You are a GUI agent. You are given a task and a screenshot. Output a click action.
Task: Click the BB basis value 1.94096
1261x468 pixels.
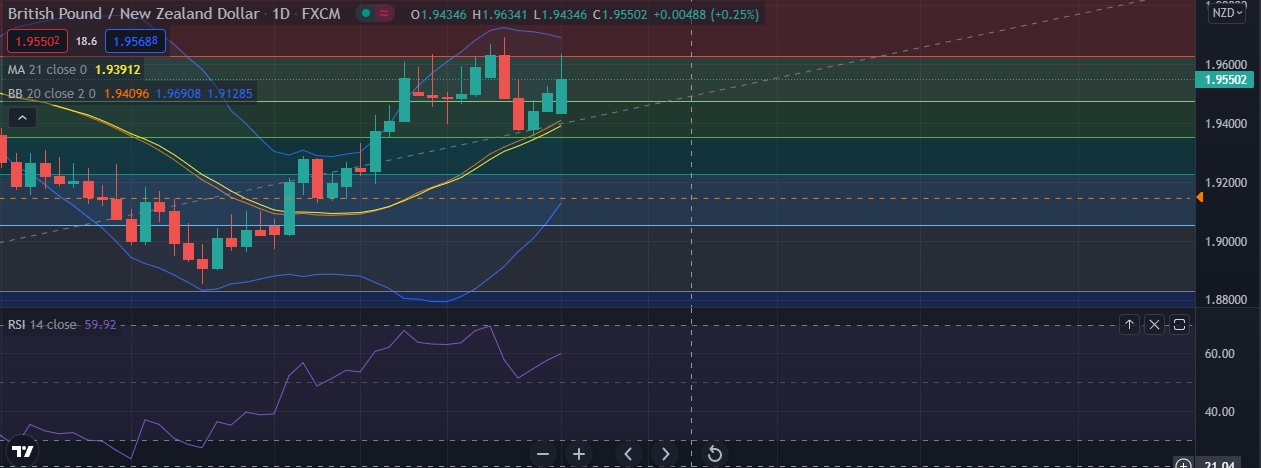[126, 93]
